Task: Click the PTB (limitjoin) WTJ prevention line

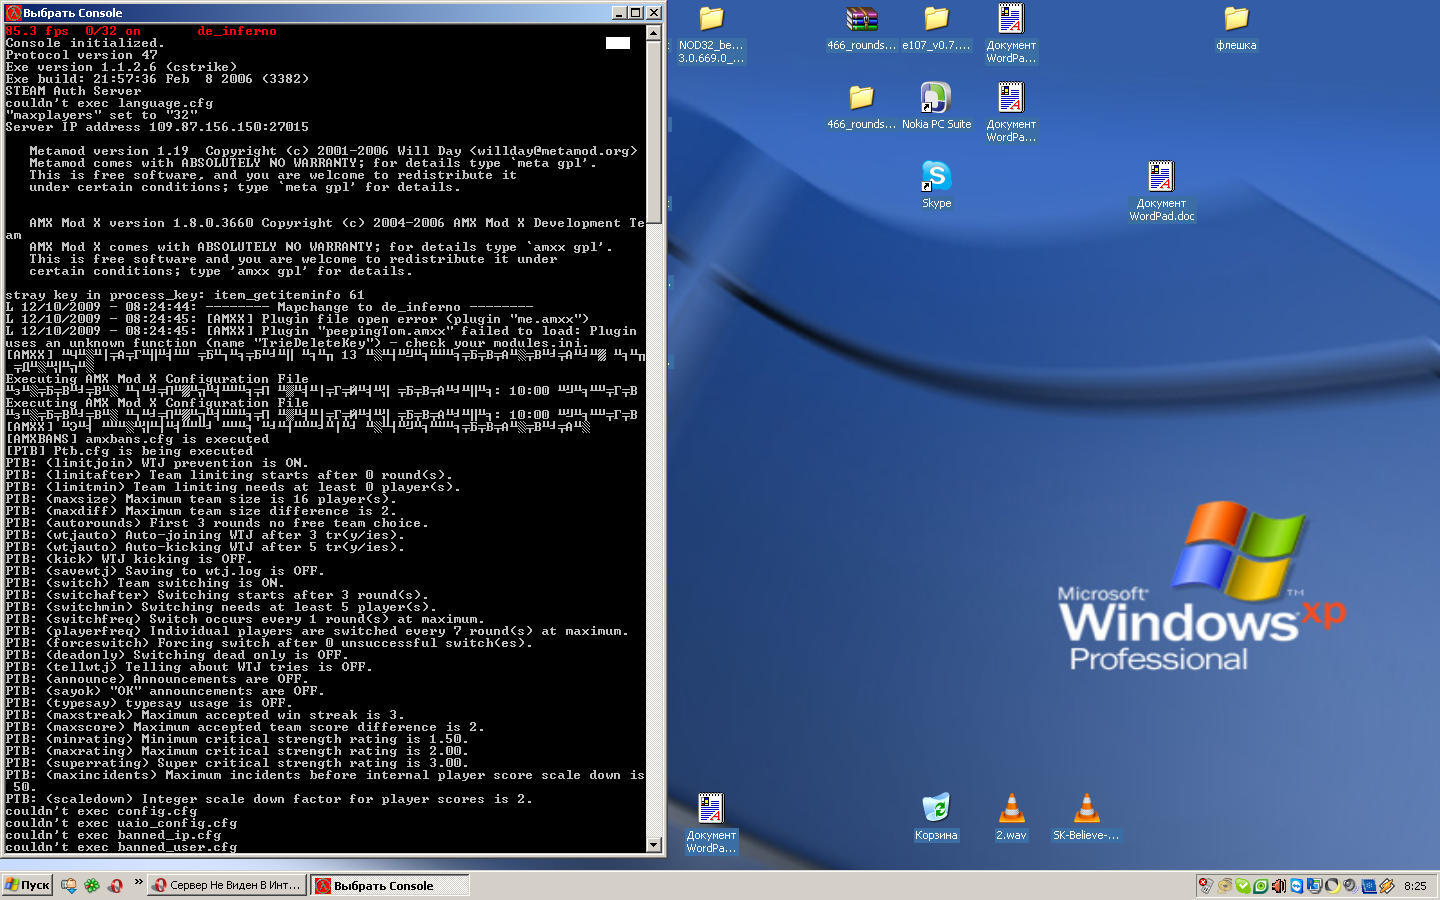Action: click(x=157, y=463)
